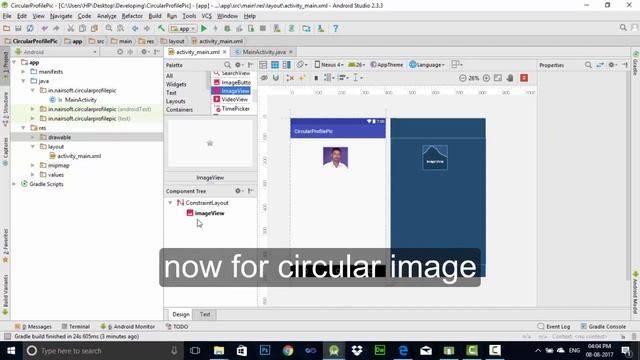
Task: Switch to the Text tab of the layout editor
Action: pos(205,314)
